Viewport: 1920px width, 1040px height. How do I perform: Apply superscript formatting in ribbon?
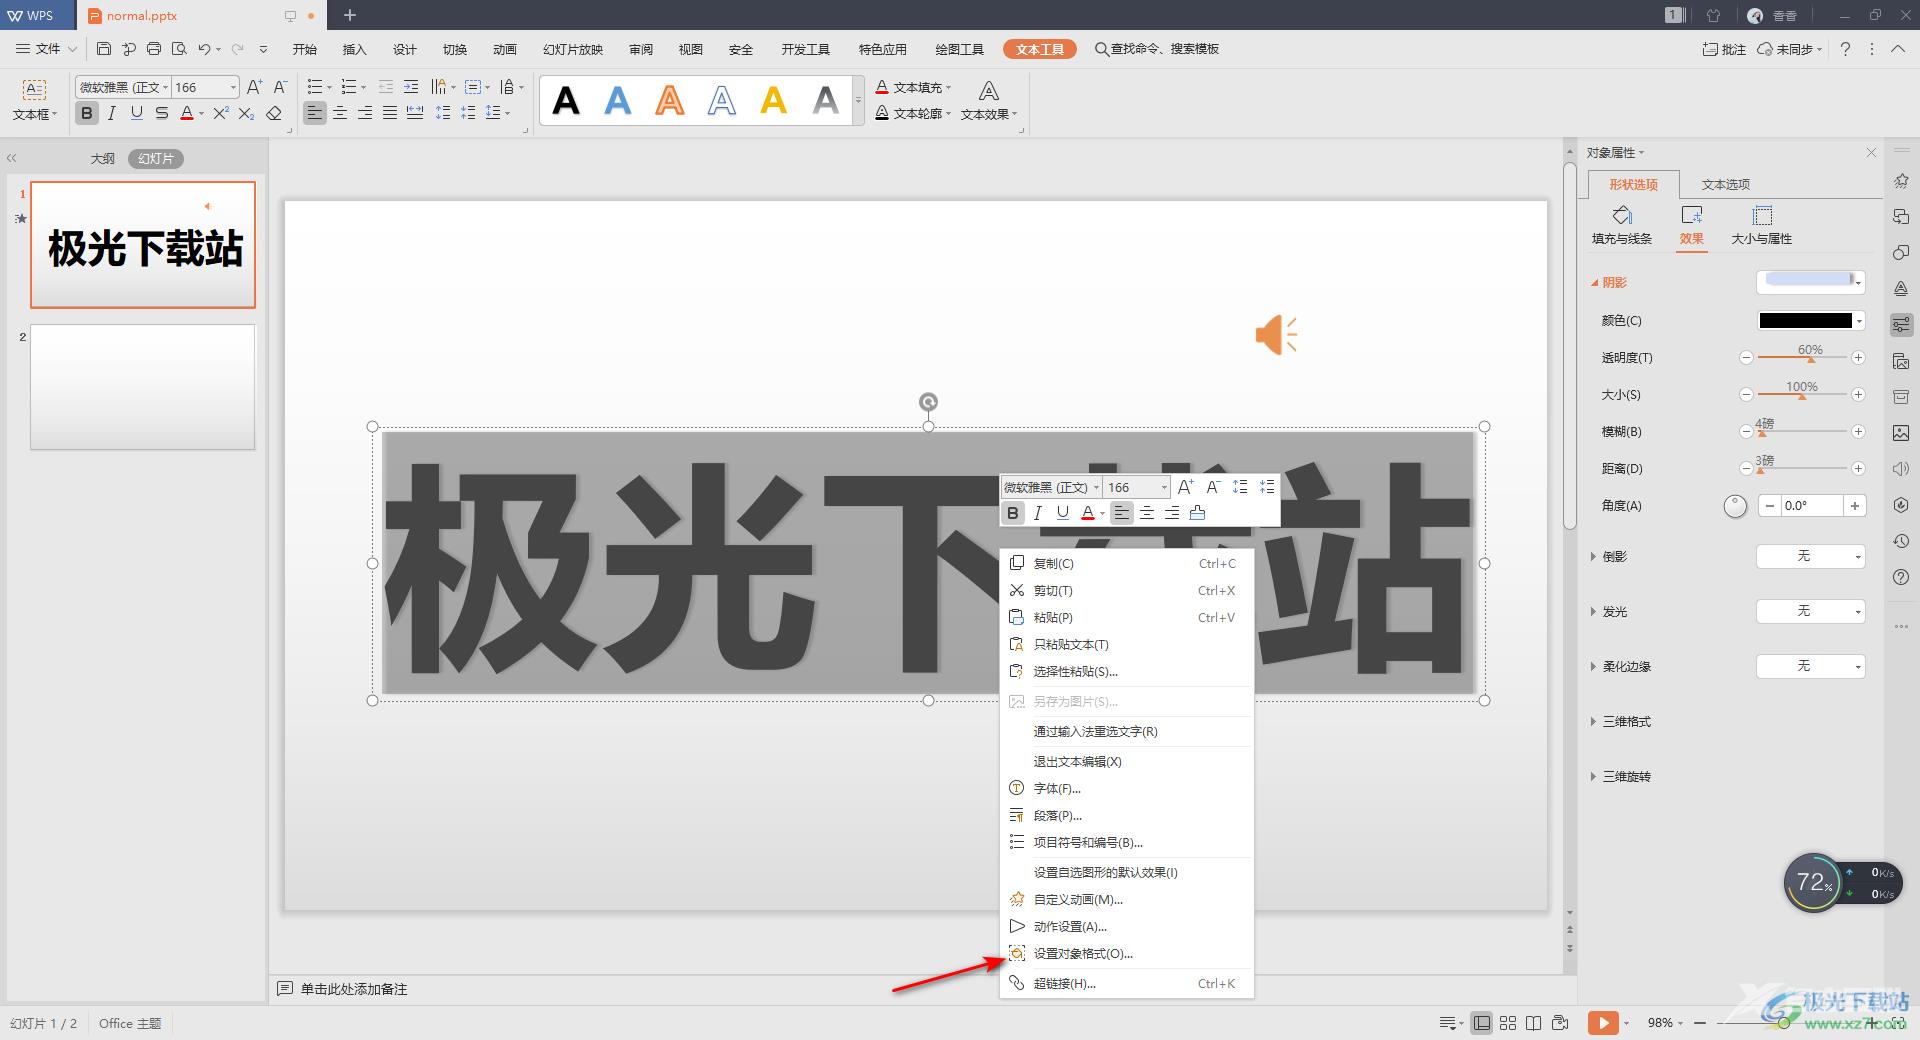tap(221, 113)
